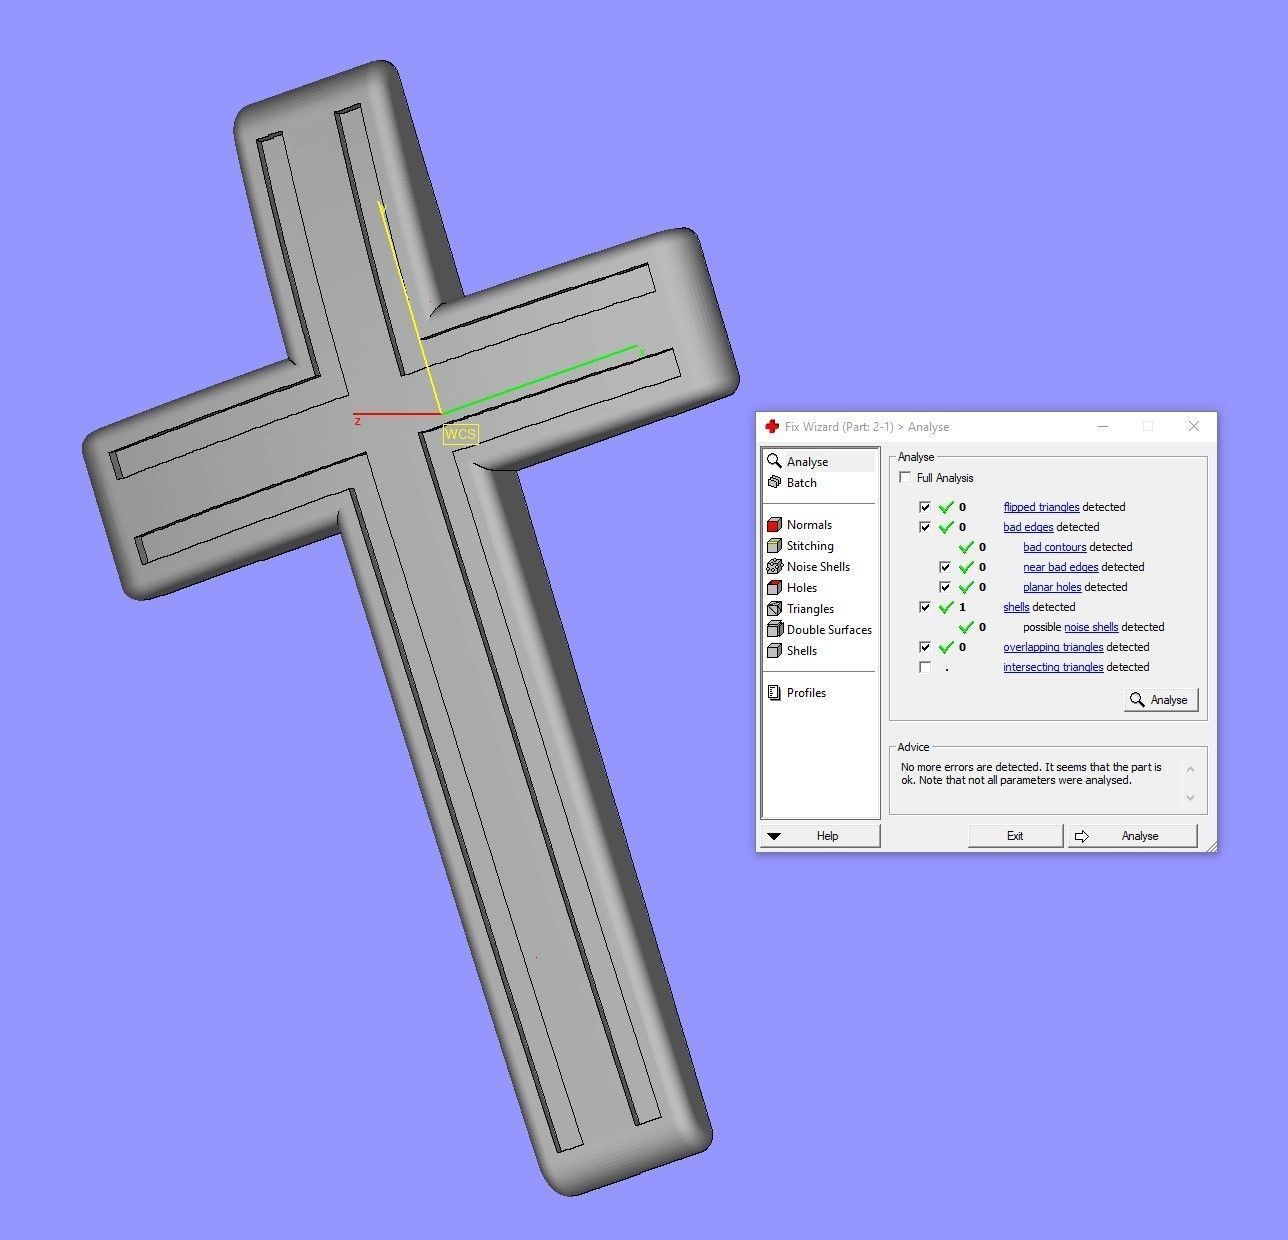Open the Stitching fix page
The height and width of the screenshot is (1240, 1288).
[810, 545]
